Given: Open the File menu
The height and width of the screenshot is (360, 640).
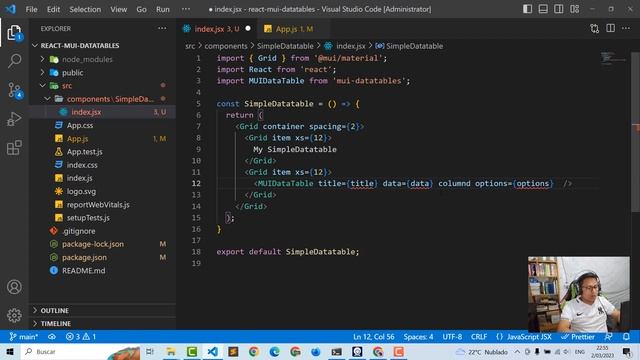Looking at the screenshot, I should [31, 9].
